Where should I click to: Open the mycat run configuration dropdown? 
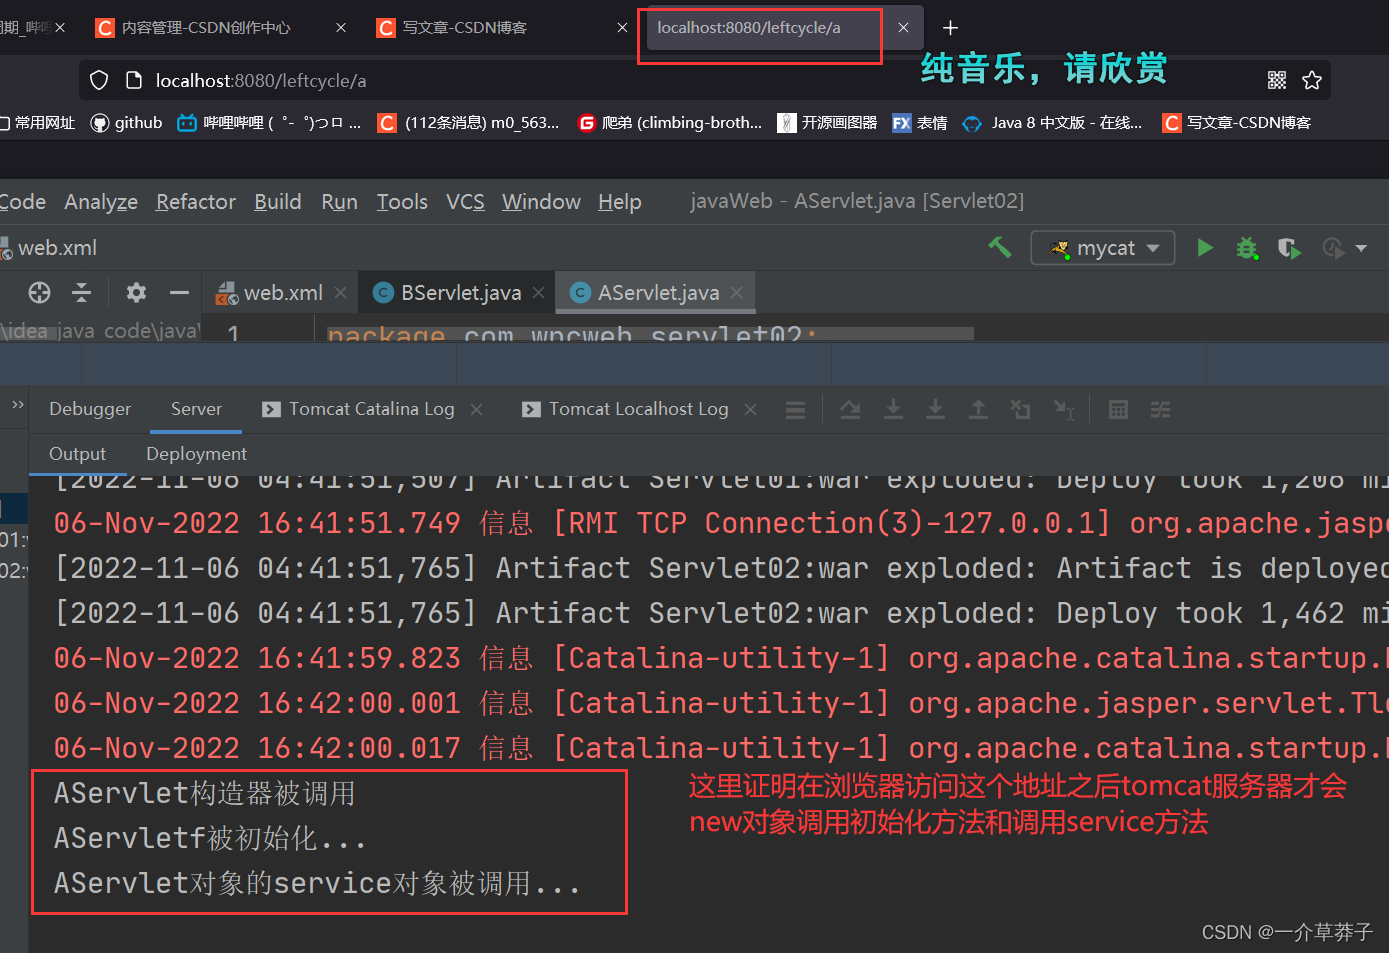coord(1103,248)
